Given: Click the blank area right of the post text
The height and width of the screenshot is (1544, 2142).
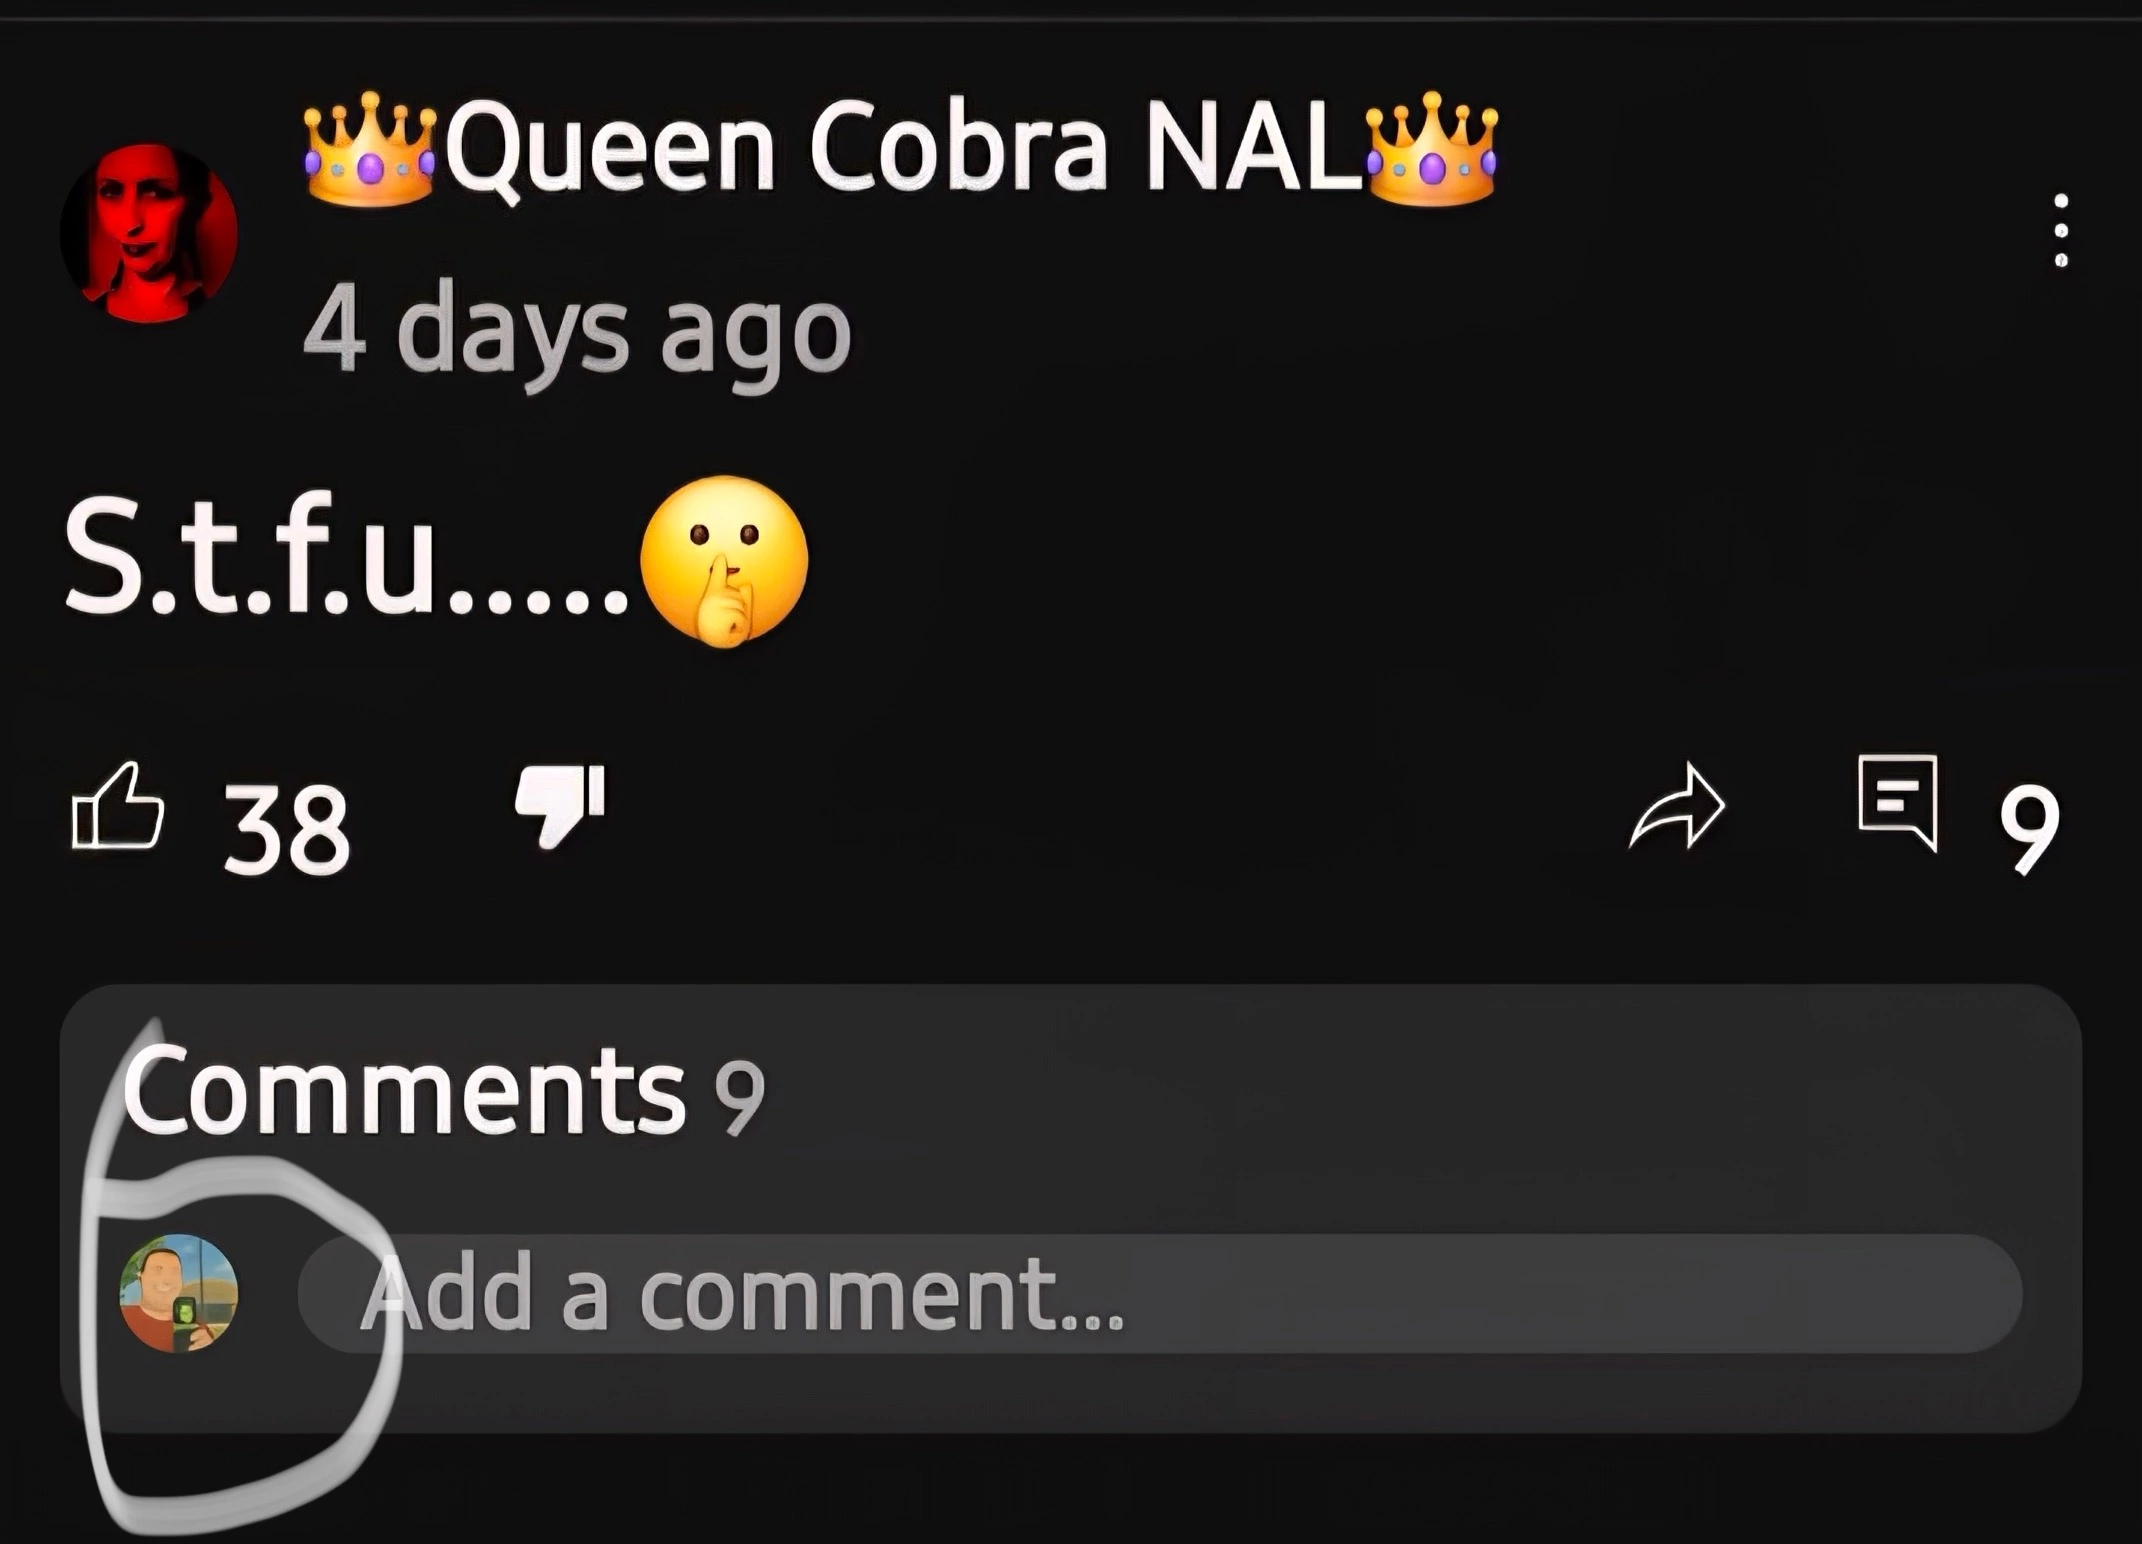Looking at the screenshot, I should pos(1450,560).
